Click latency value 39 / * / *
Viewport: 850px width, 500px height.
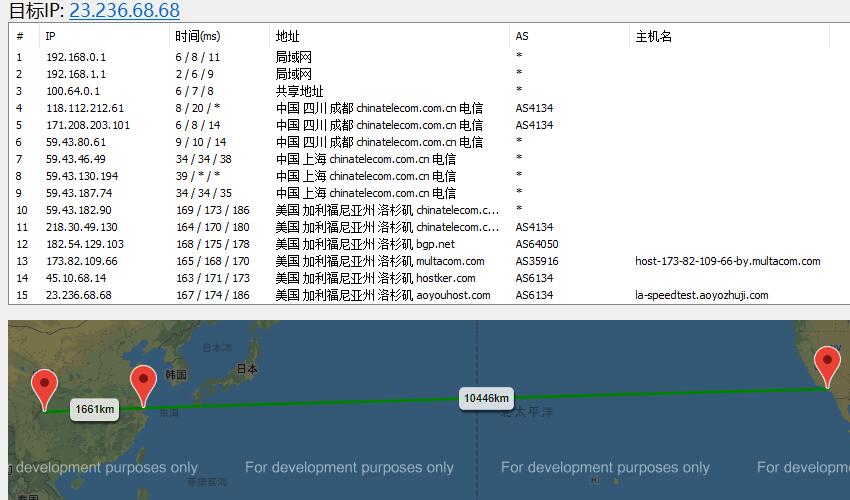click(197, 176)
